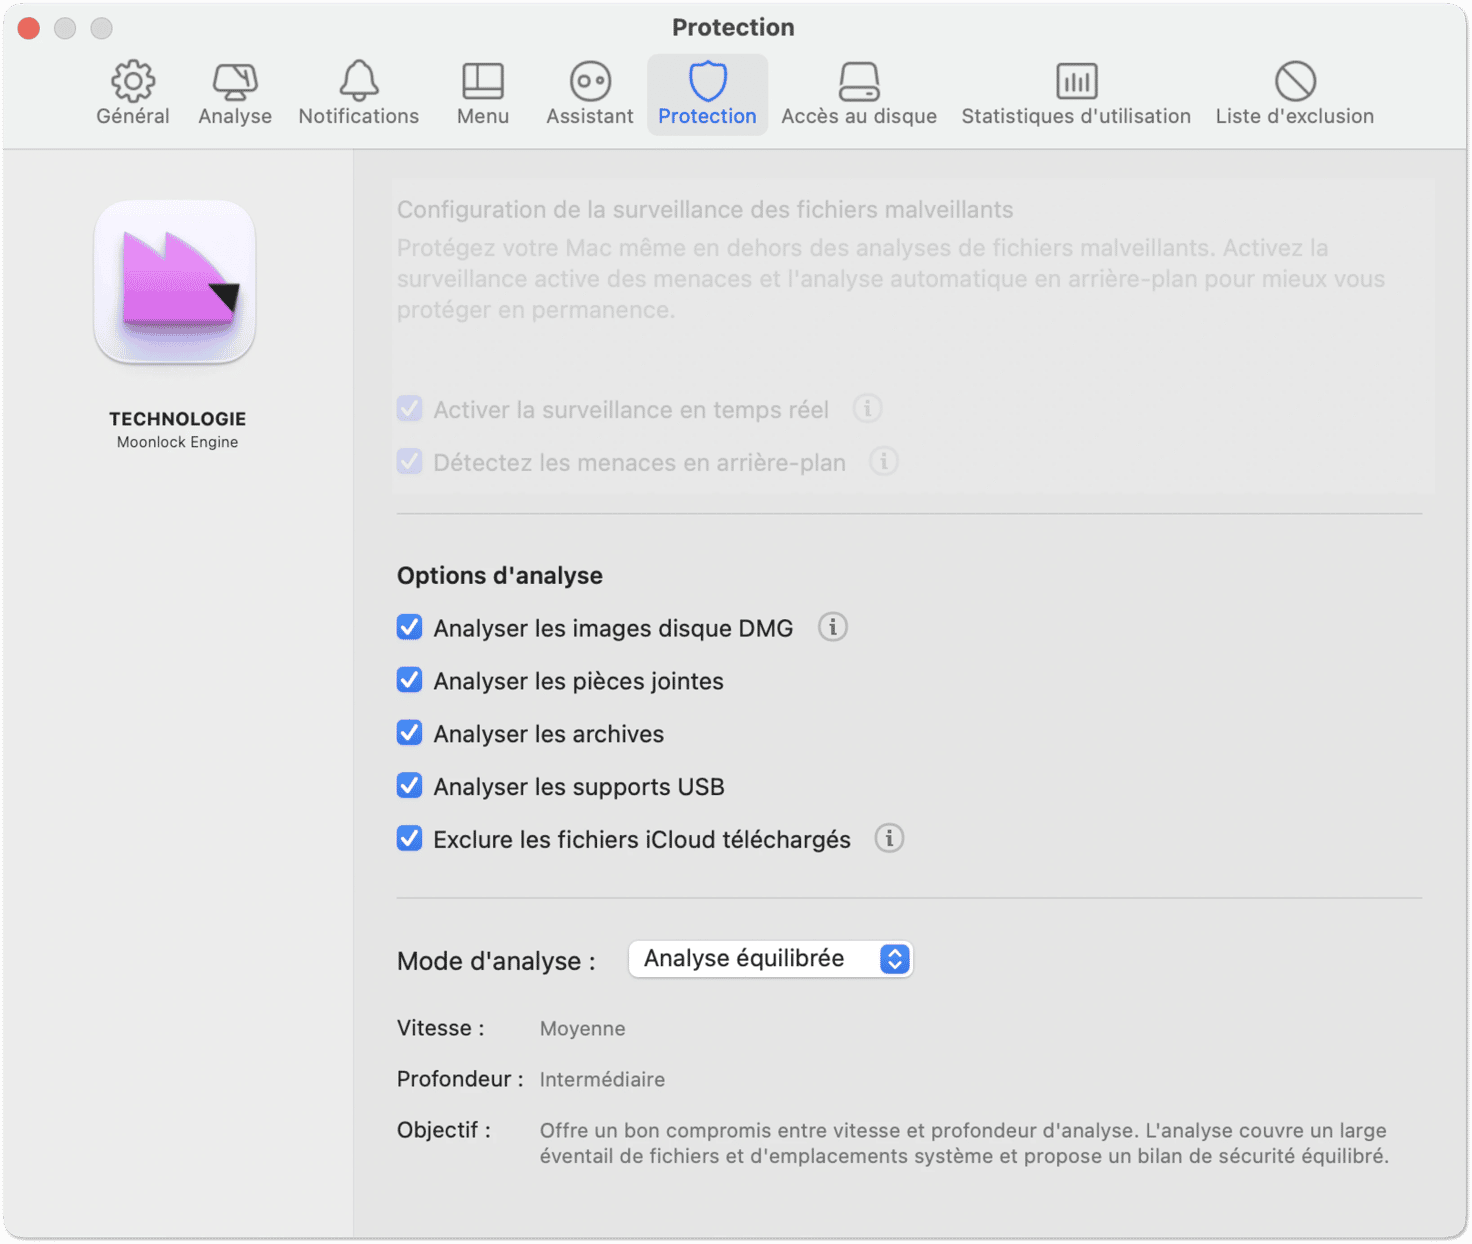This screenshot has height=1244, width=1472.
Task: Click the Options d'analyse heading
Action: pyautogui.click(x=500, y=575)
